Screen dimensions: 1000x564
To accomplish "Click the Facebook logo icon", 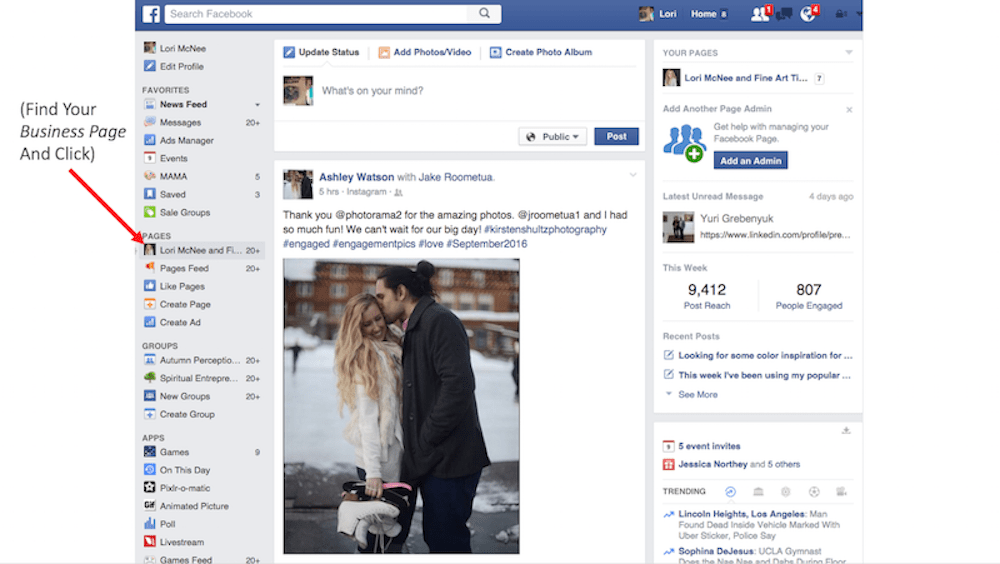I will 151,13.
